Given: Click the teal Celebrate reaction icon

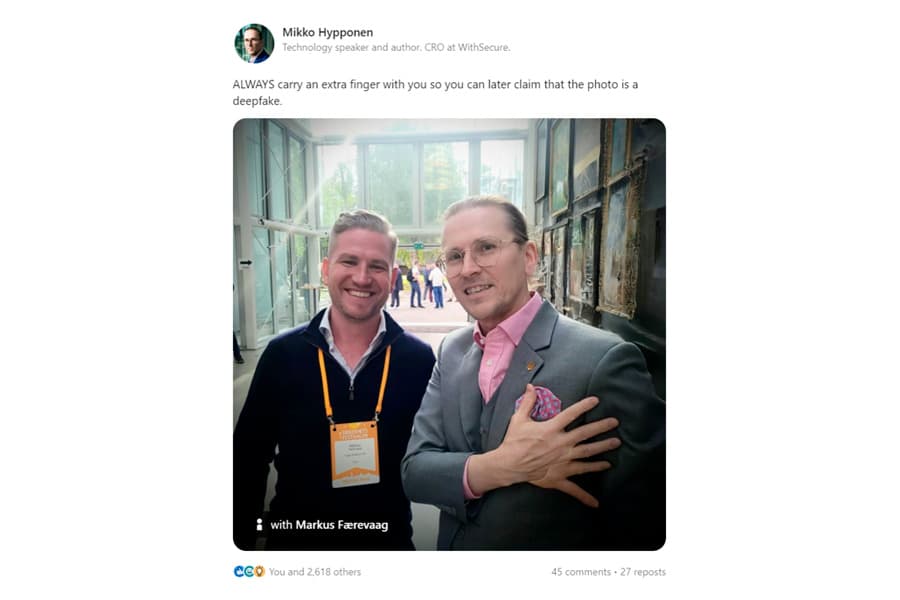Looking at the screenshot, I should 249,571.
